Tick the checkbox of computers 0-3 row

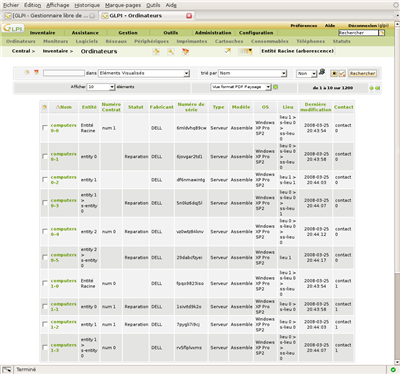45,203
